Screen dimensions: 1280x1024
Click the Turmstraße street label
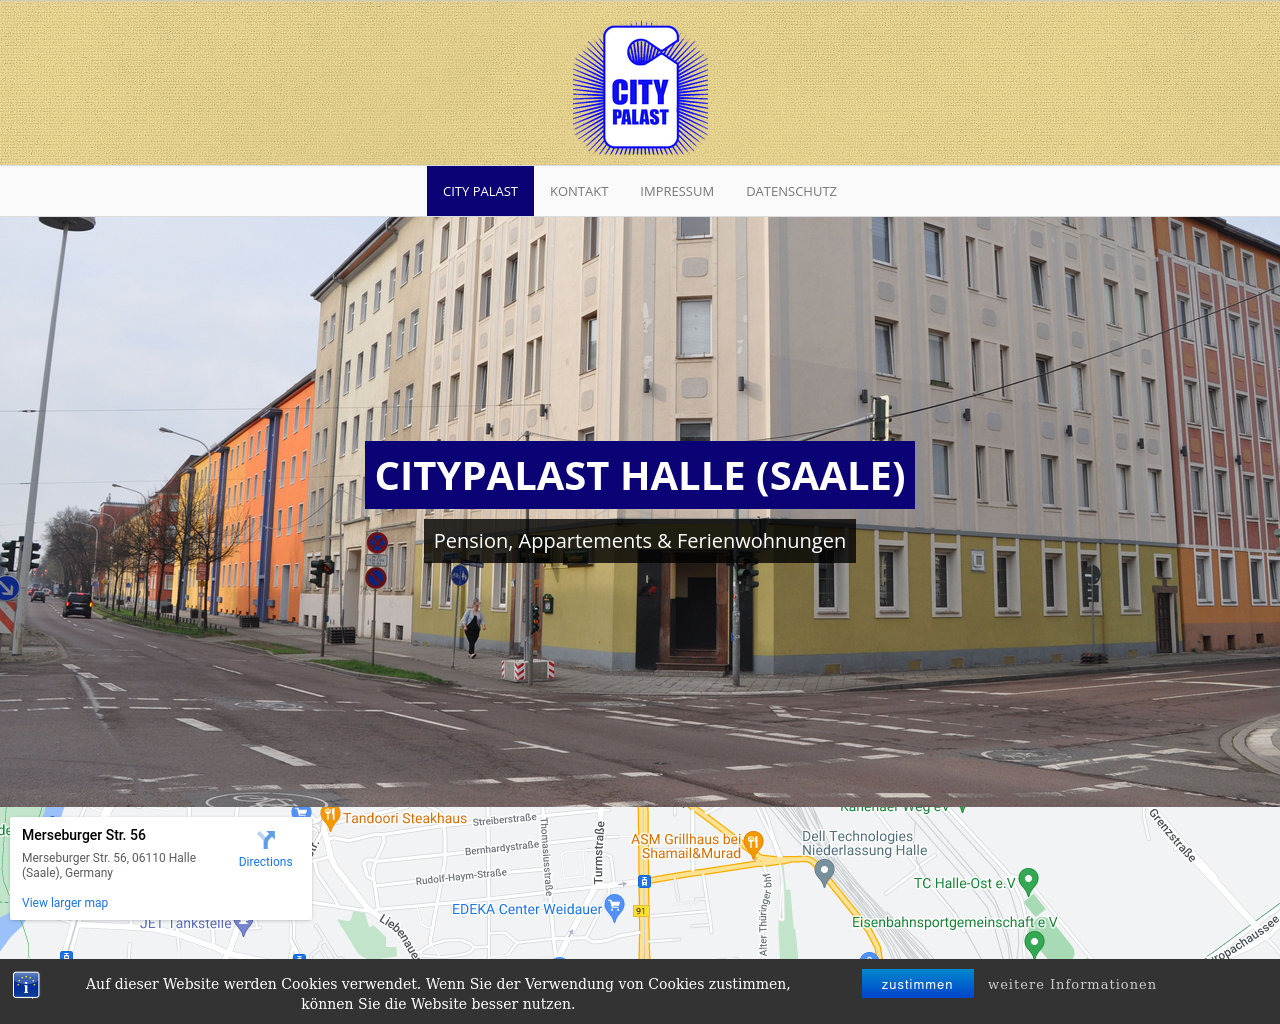click(x=600, y=853)
